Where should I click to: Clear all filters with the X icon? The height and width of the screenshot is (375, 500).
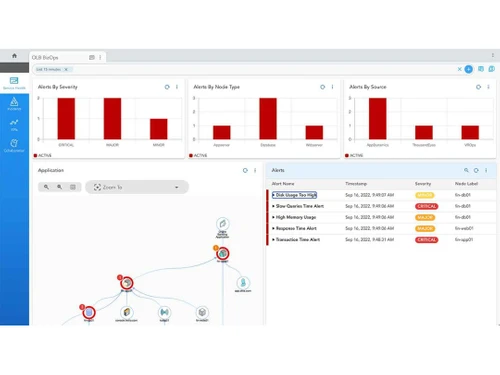459,69
